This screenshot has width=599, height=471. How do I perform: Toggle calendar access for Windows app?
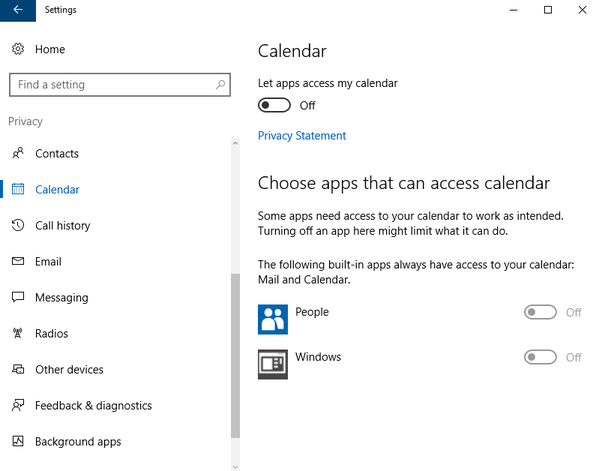[540, 357]
